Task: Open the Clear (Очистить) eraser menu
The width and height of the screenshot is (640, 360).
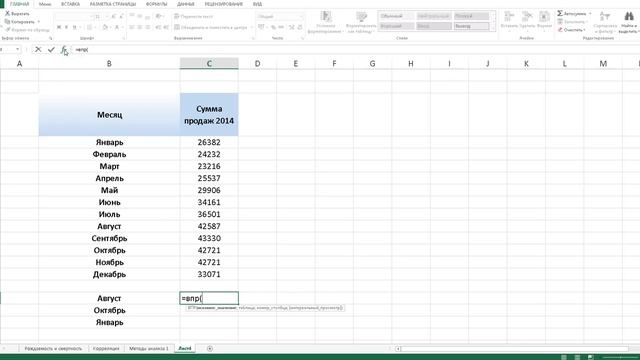Action: tap(571, 30)
